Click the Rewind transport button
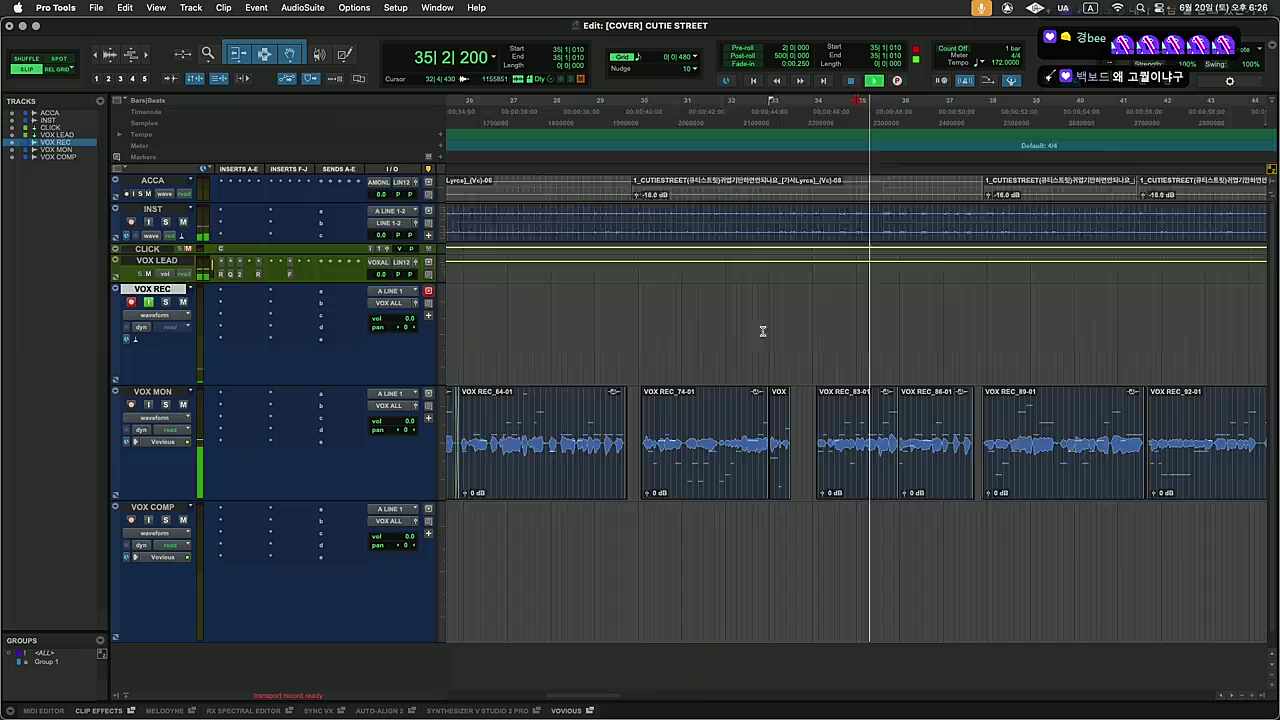 (777, 81)
